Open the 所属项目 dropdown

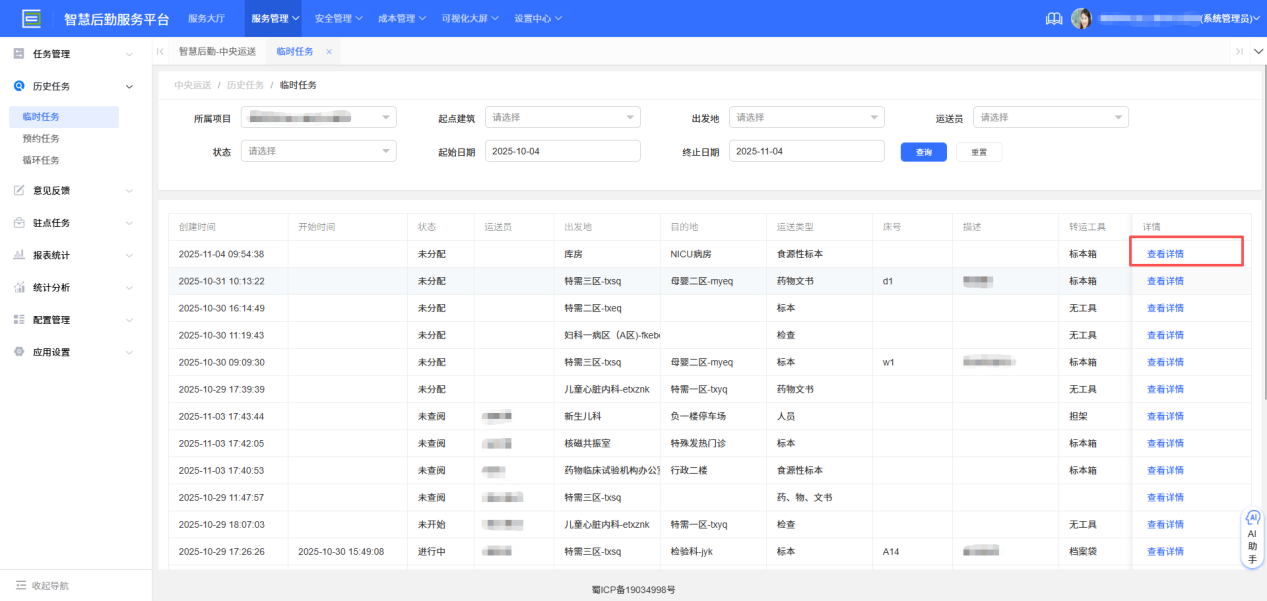coord(318,116)
